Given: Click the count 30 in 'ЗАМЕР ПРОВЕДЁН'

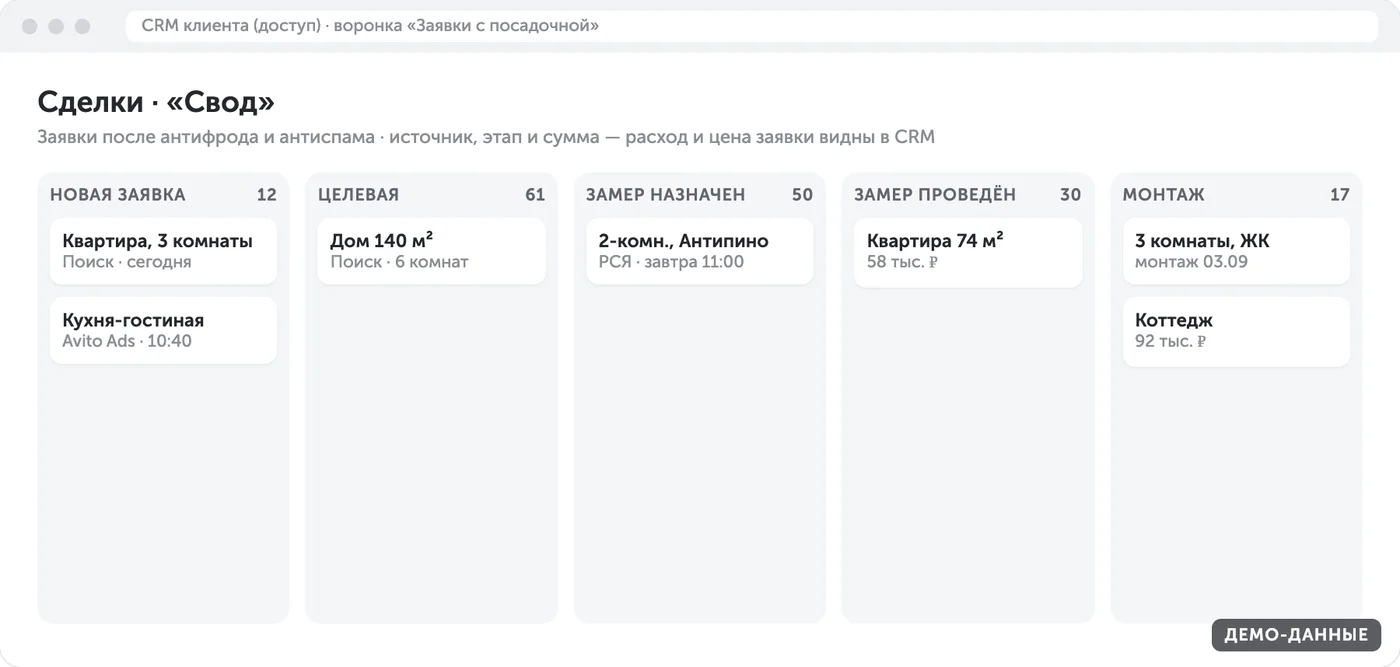Looking at the screenshot, I should 1071,195.
